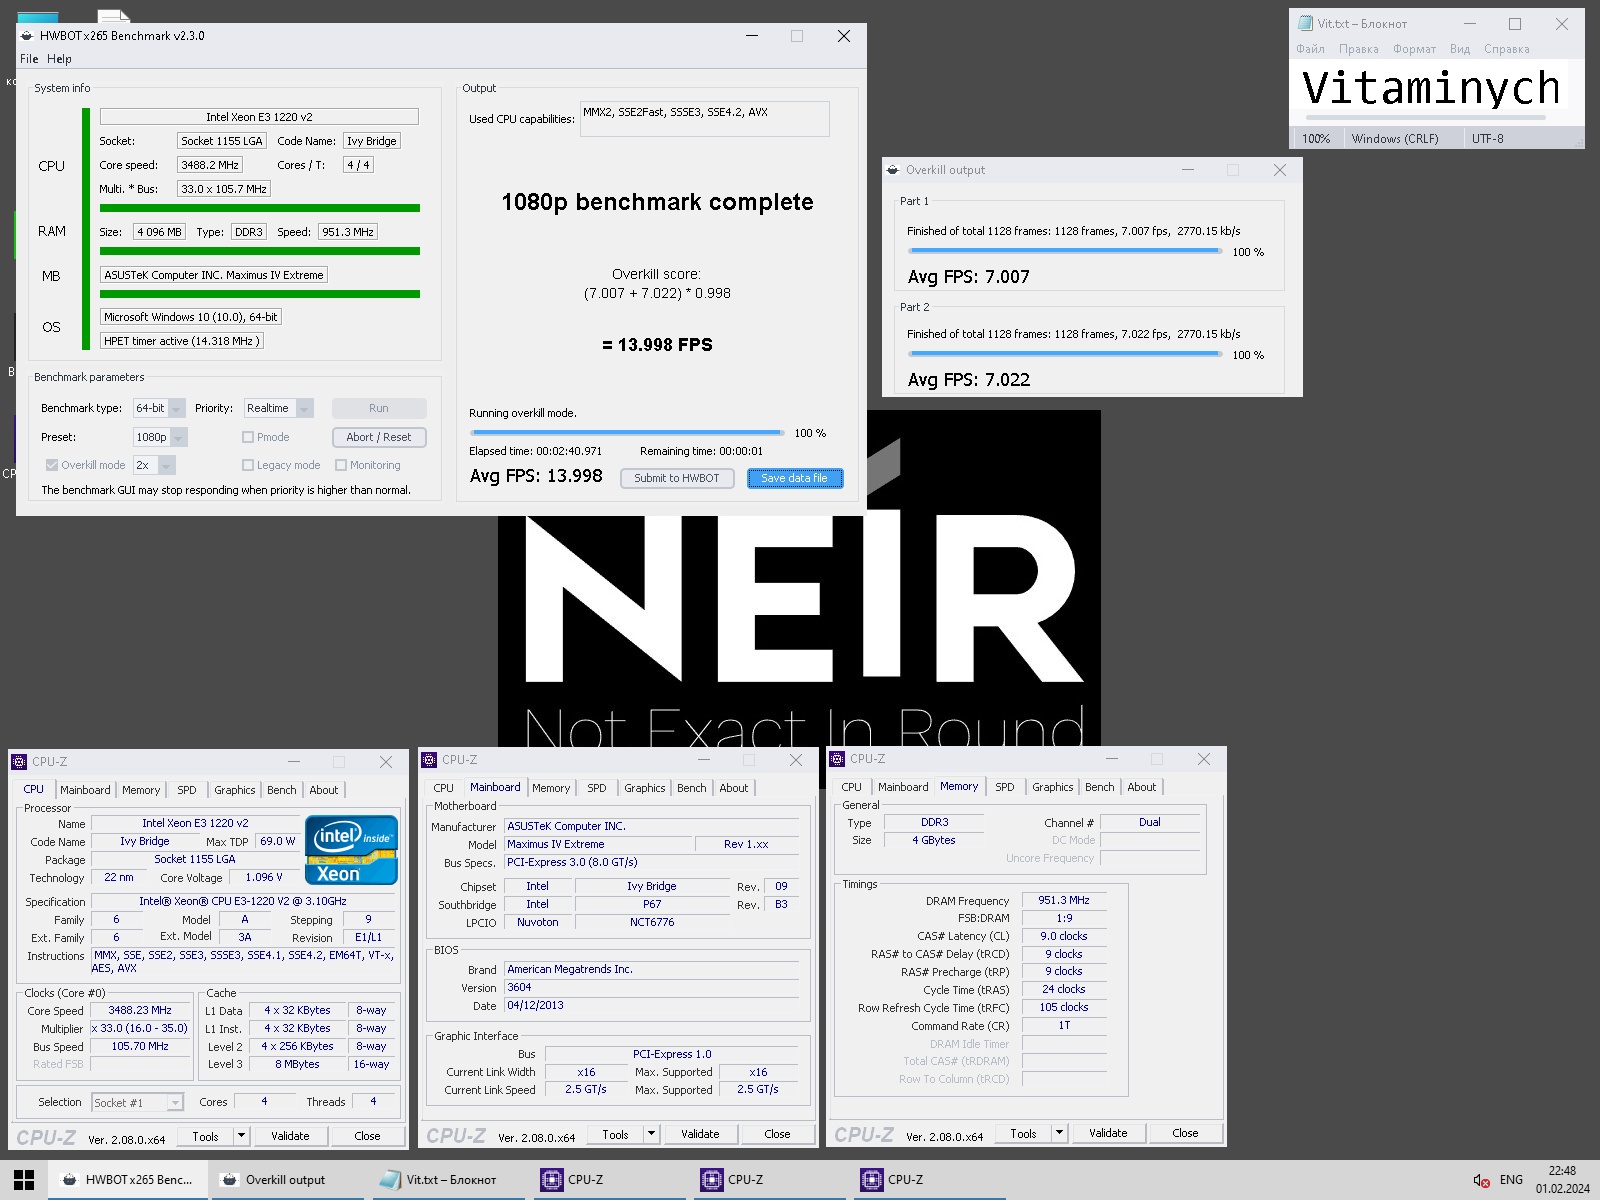Open Benchmark type 64-bit dropdown

click(159, 408)
